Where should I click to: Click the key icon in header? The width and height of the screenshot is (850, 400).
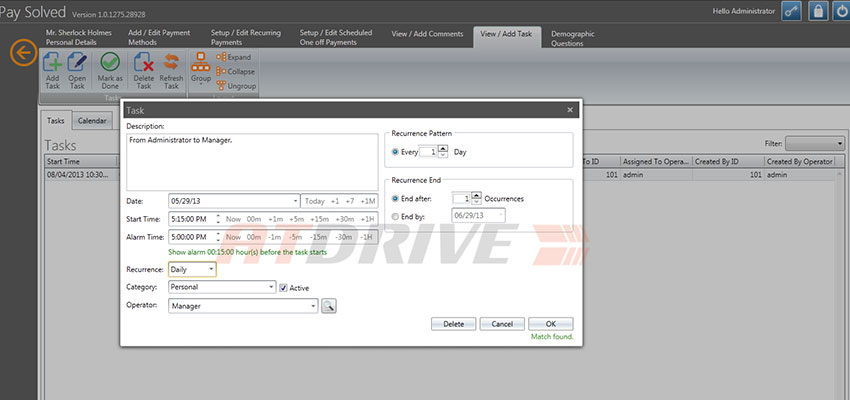click(791, 11)
